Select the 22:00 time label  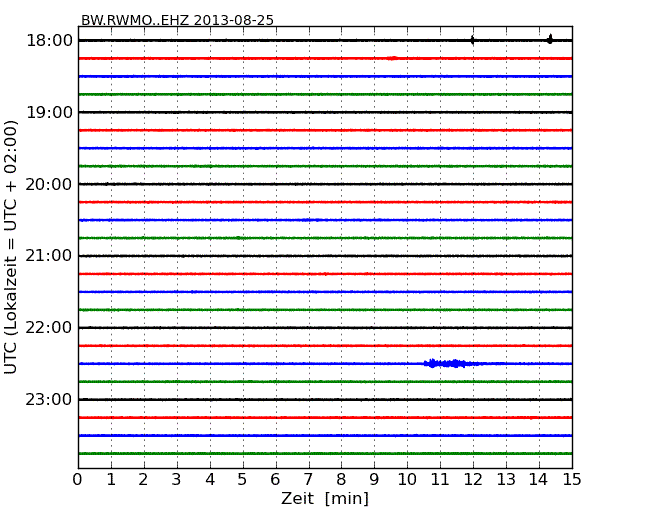pyautogui.click(x=49, y=328)
